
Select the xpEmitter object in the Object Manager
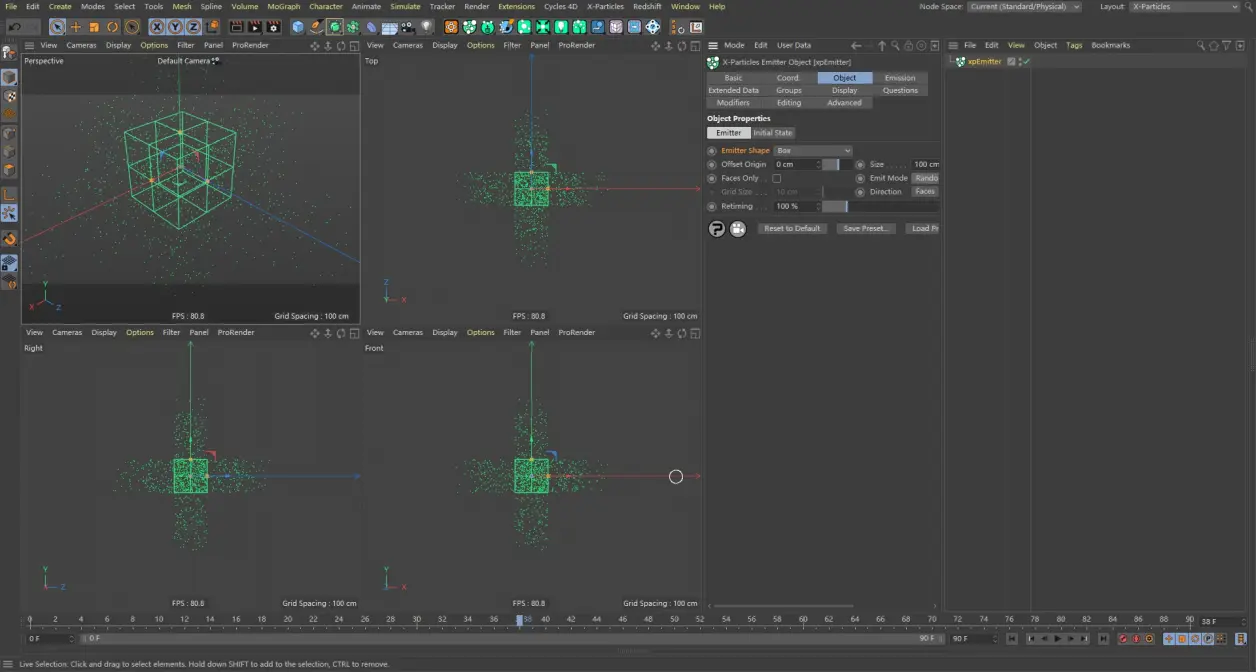984,61
